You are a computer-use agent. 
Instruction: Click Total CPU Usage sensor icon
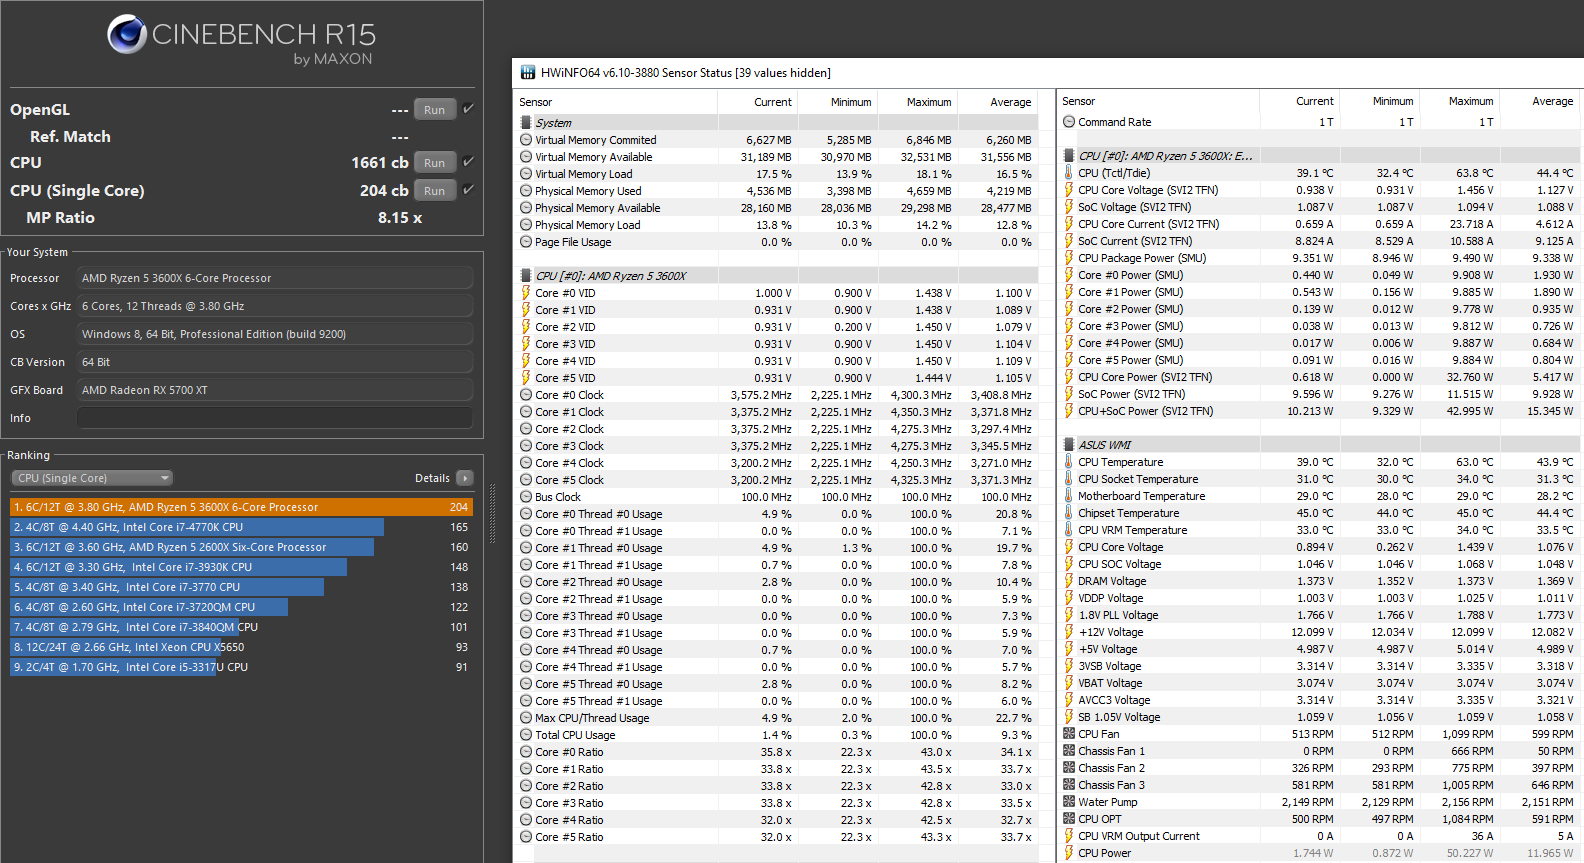point(526,735)
